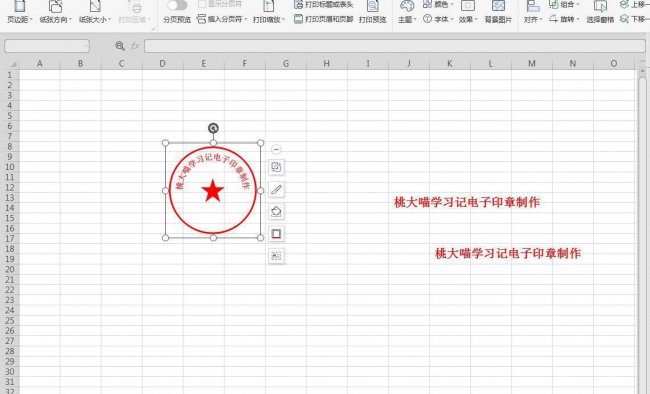Click the topmost square icon under the minus button

pos(276,167)
